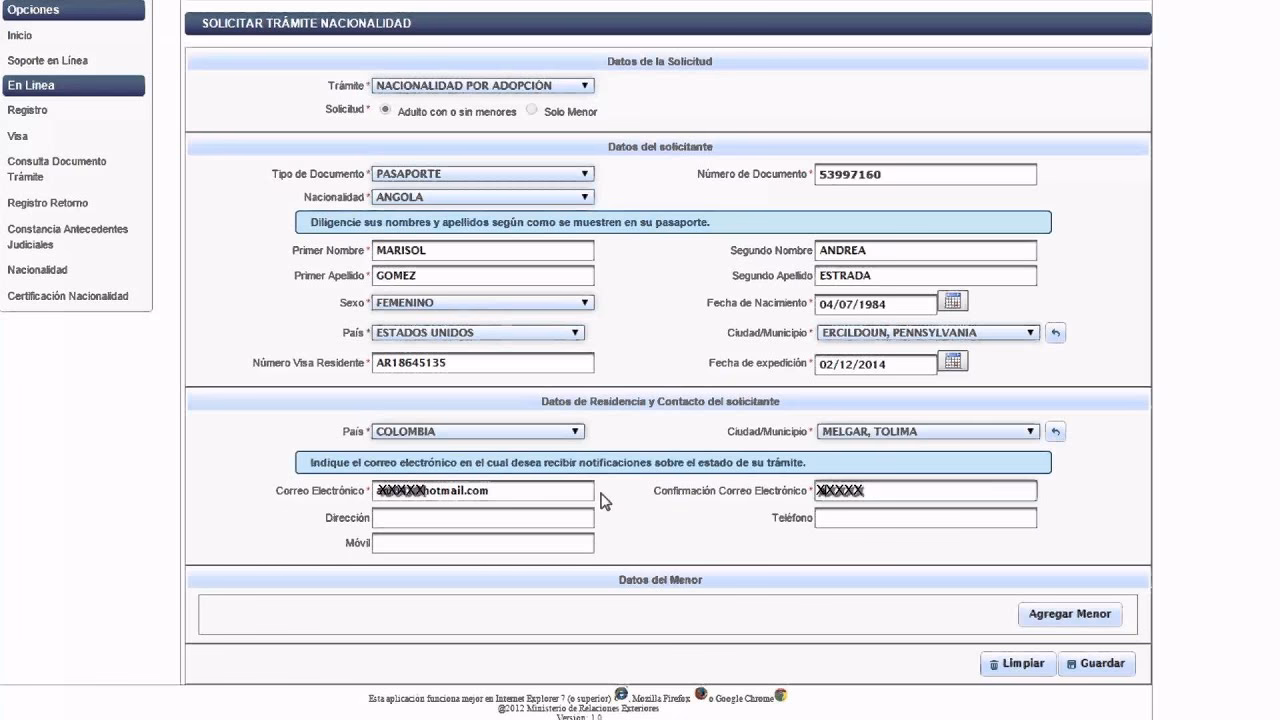
Task: Open the Tipo de Documento dropdown
Action: point(483,174)
